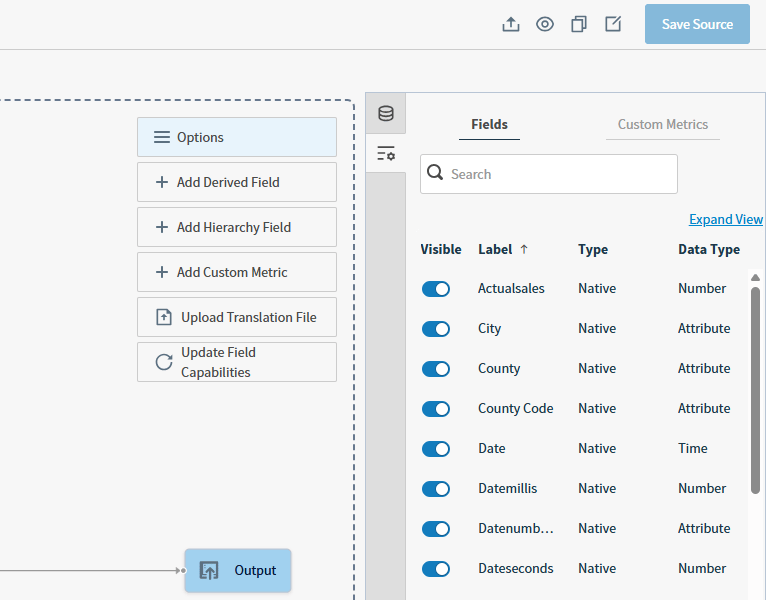Viewport: 766px width, 600px height.
Task: Open the Options menu button
Action: pyautogui.click(x=237, y=137)
